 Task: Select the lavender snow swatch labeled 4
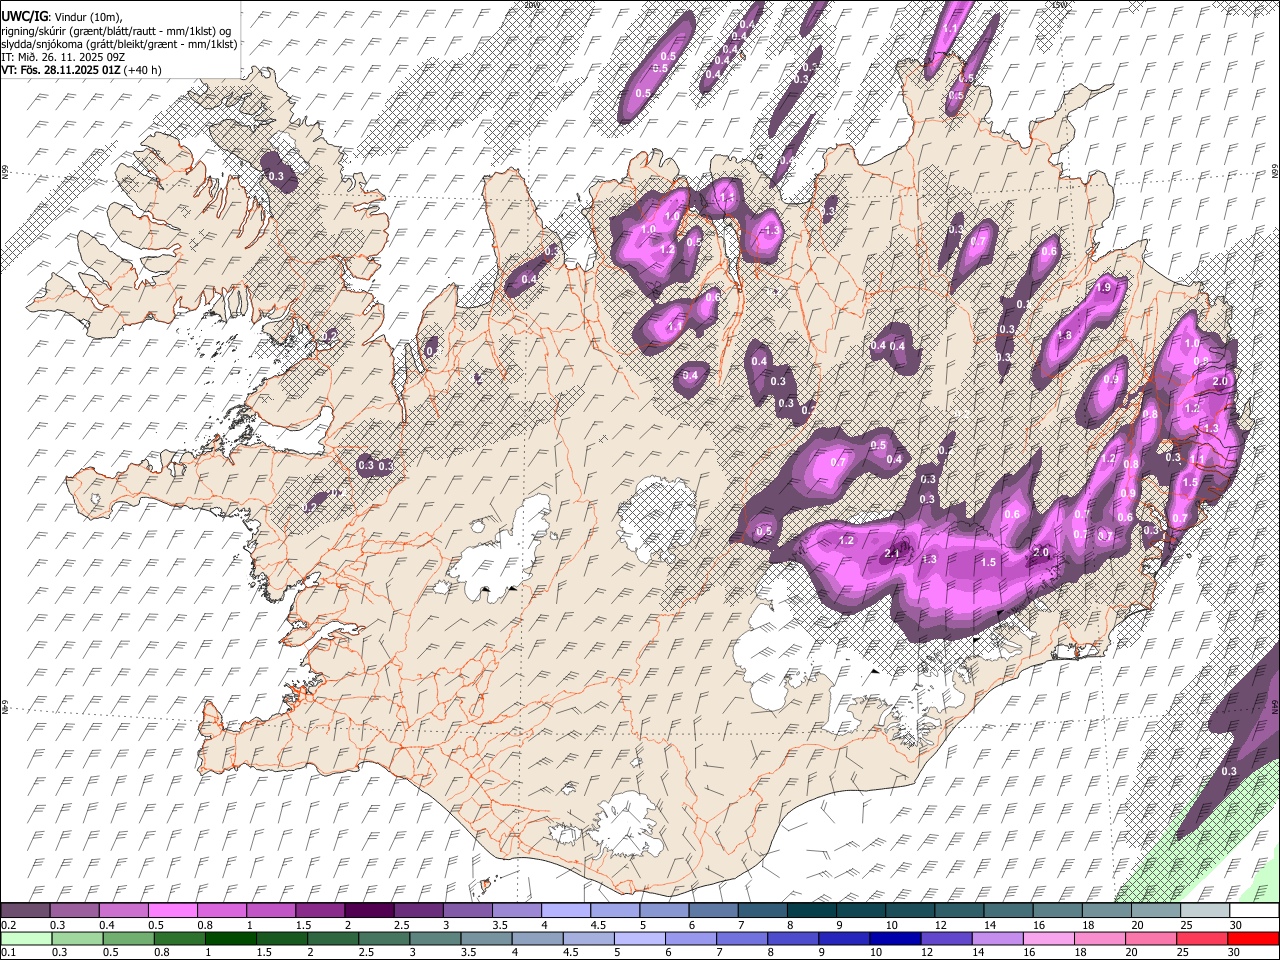[565, 910]
